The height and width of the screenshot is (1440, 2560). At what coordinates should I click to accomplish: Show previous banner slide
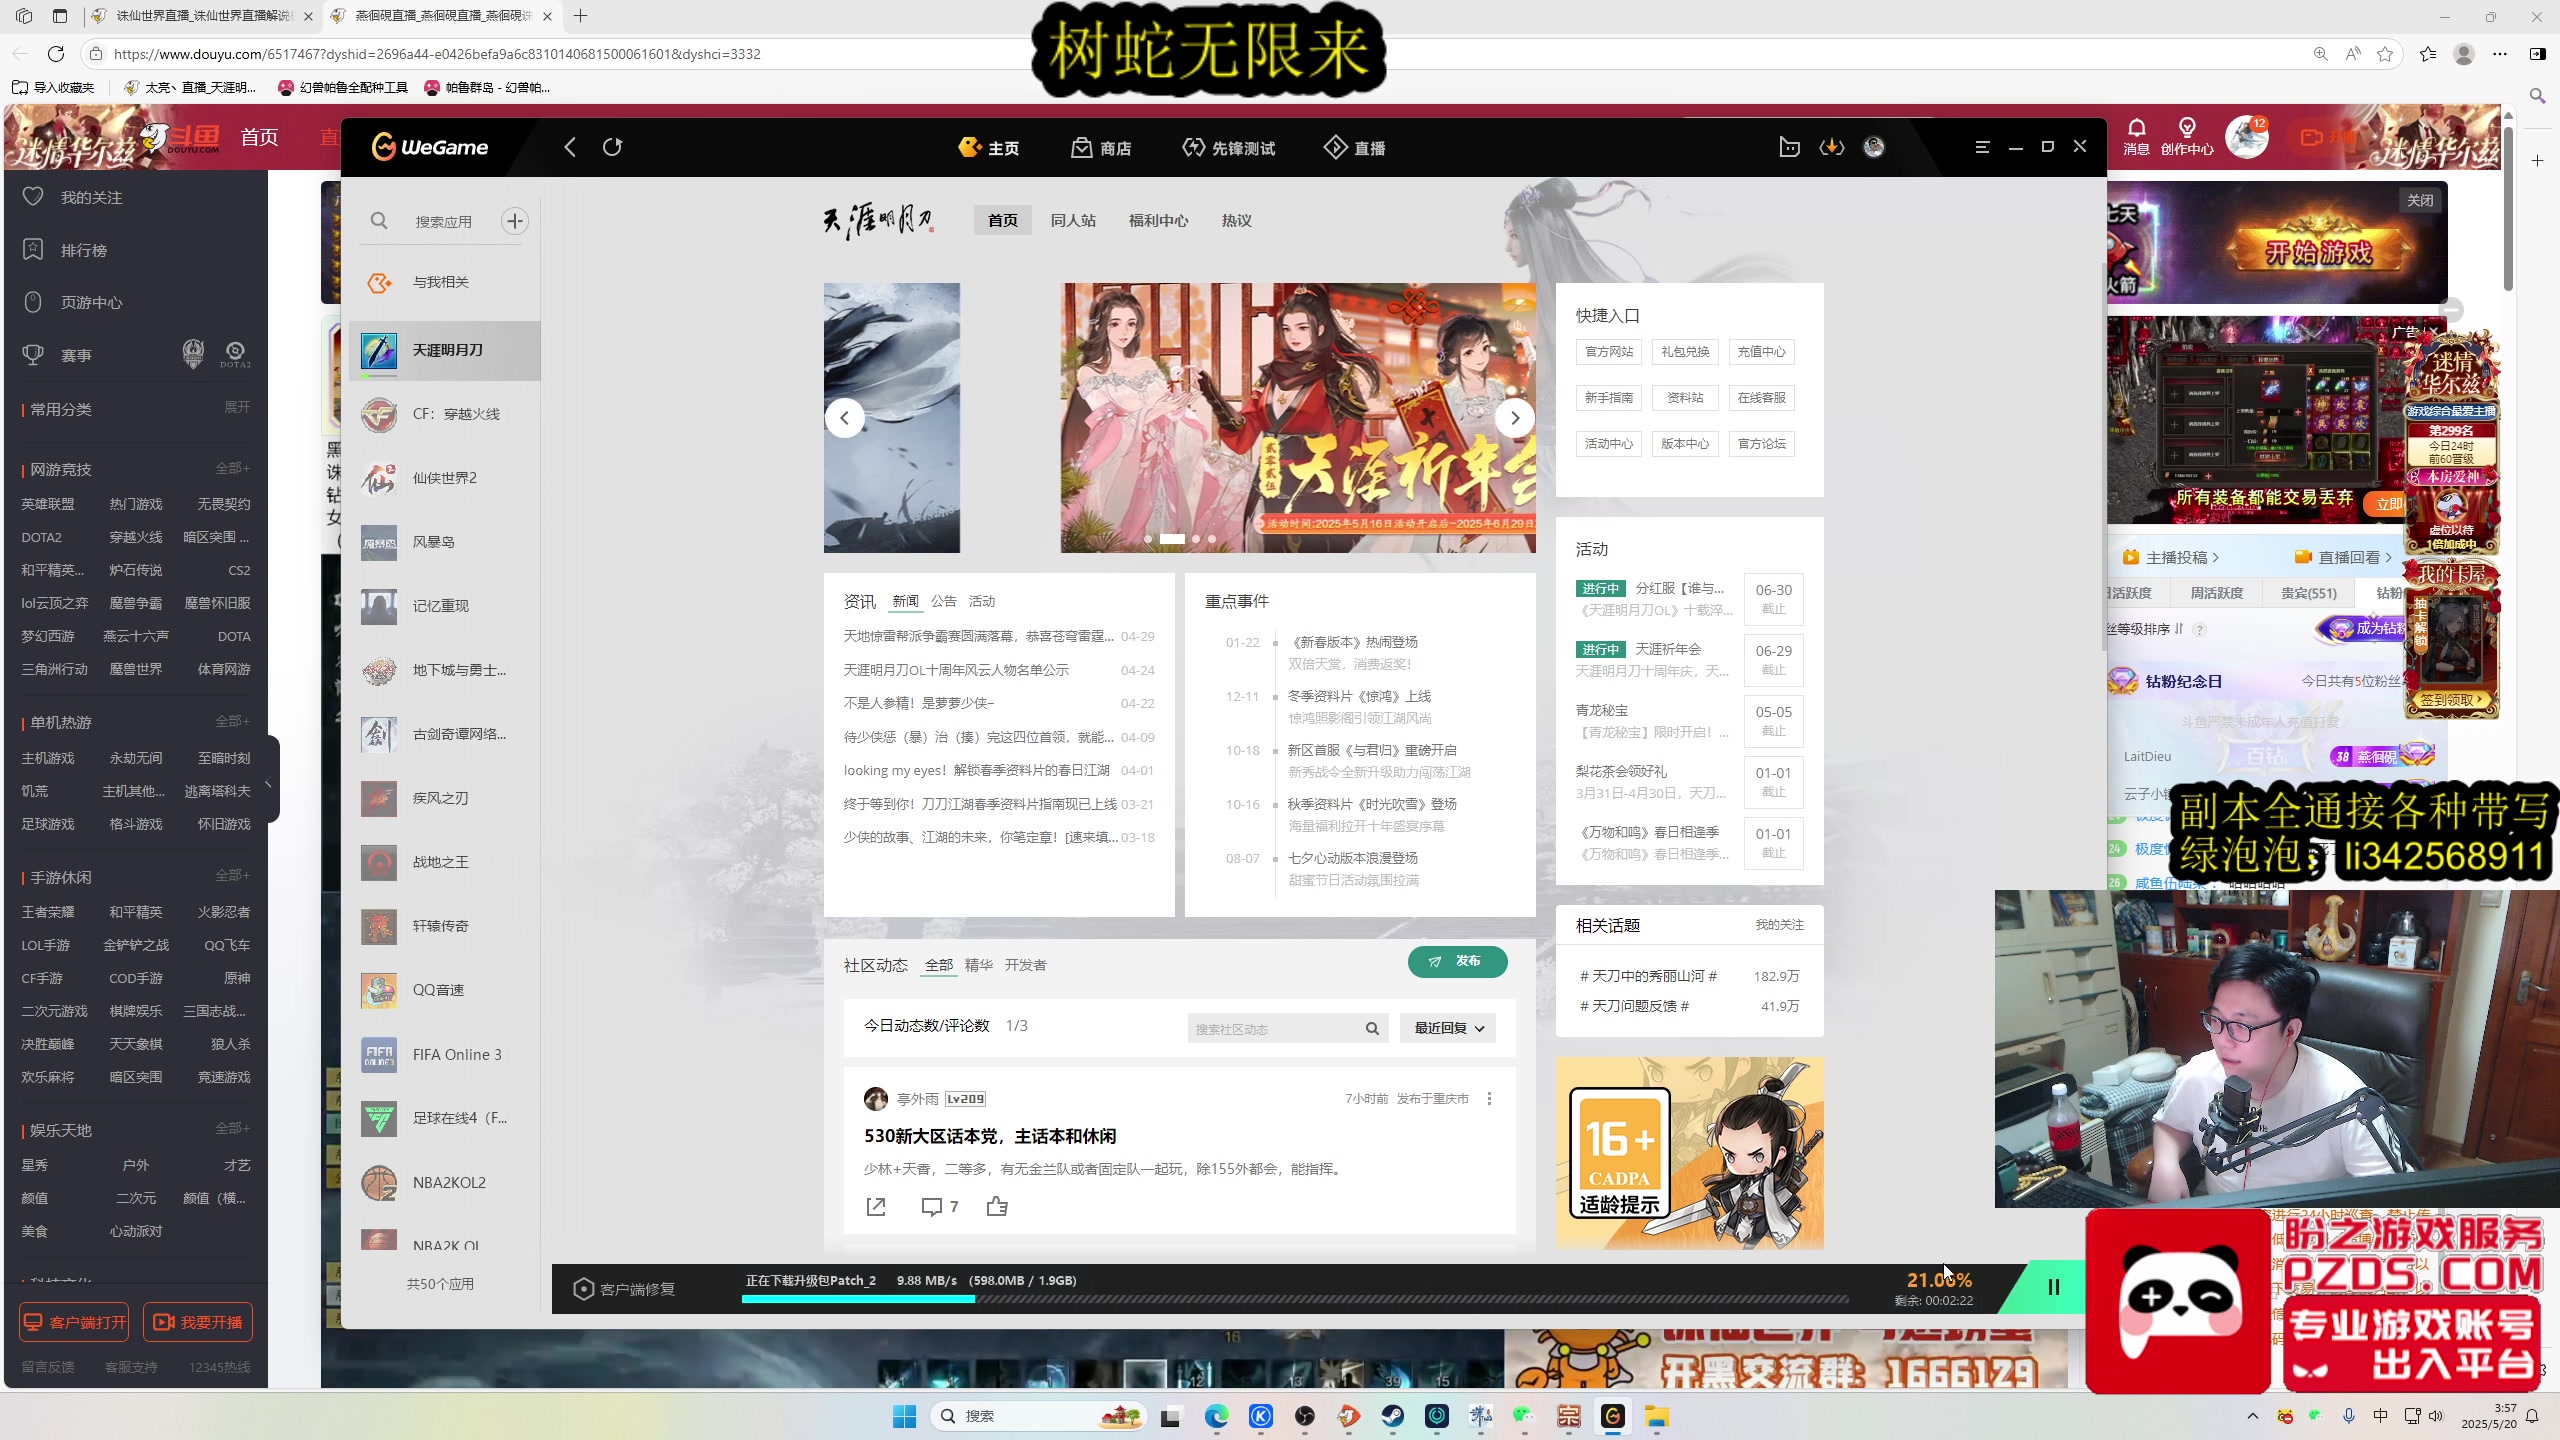point(845,417)
